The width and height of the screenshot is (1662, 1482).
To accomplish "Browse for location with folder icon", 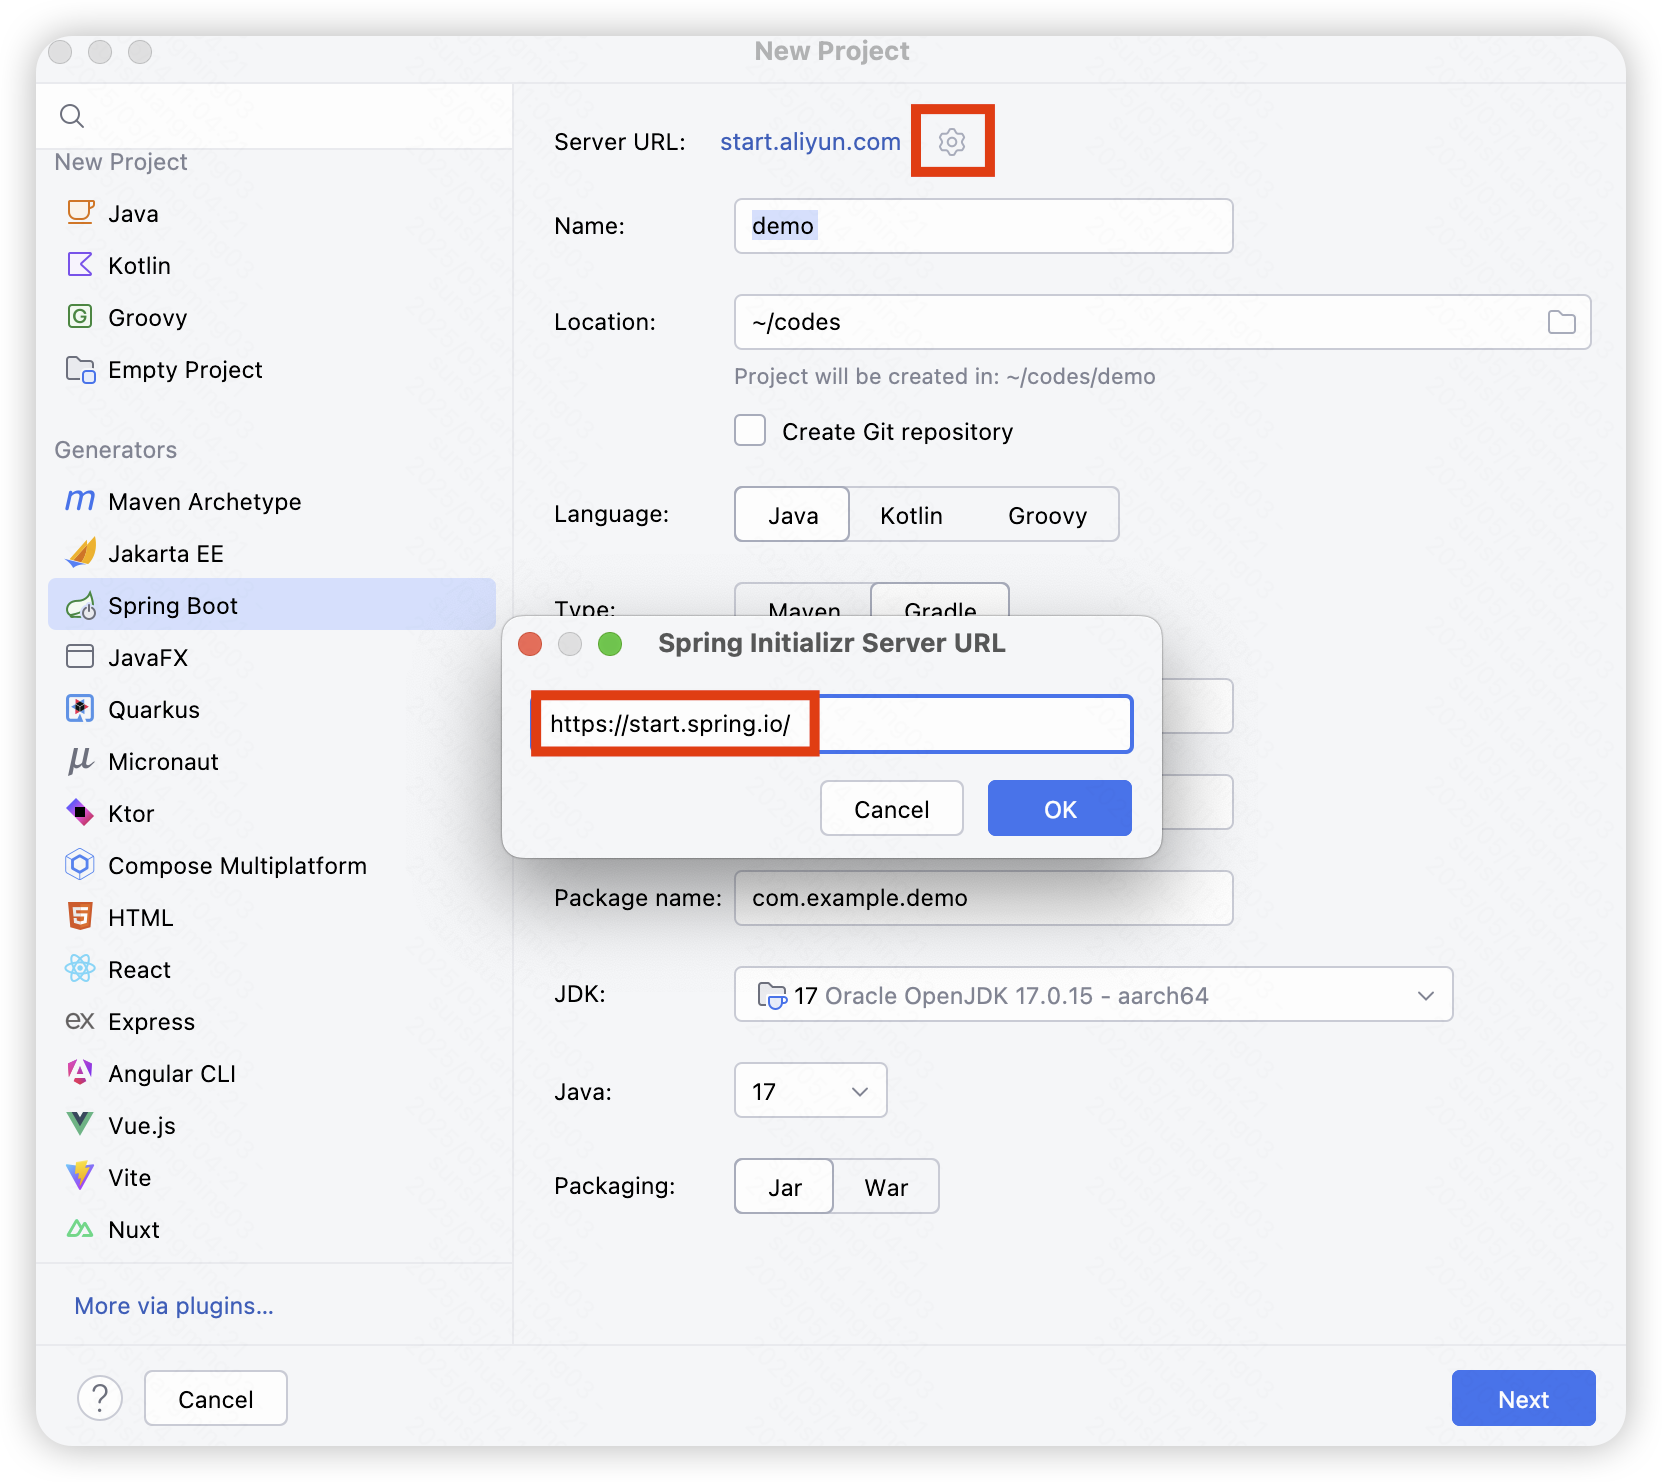I will point(1561,322).
